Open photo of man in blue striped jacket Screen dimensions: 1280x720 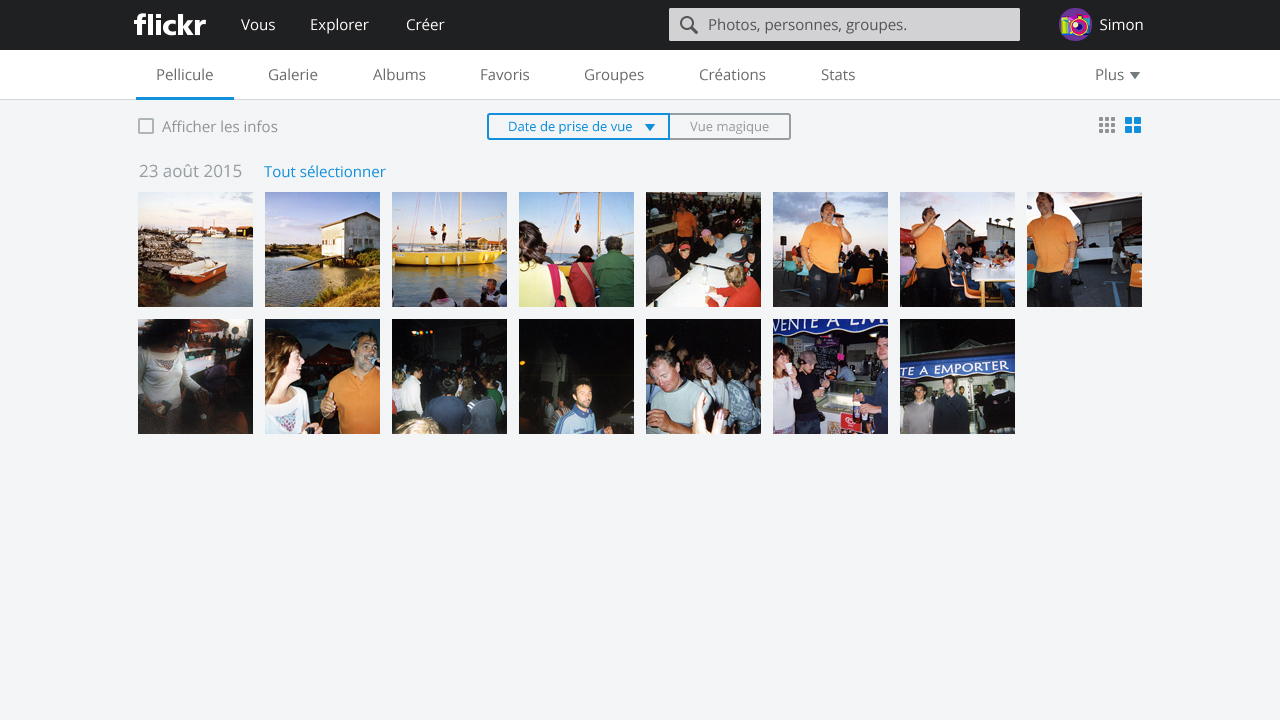point(576,376)
